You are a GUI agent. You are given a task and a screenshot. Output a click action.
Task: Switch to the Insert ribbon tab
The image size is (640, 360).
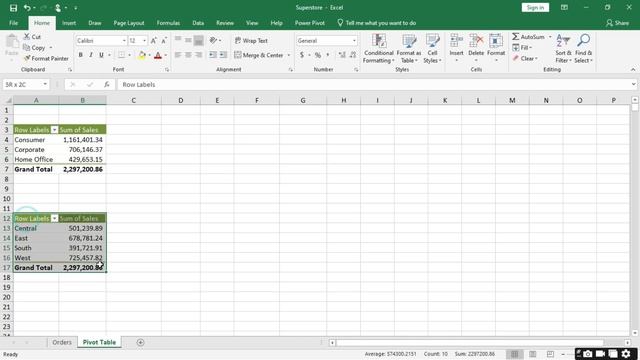pyautogui.click(x=69, y=23)
